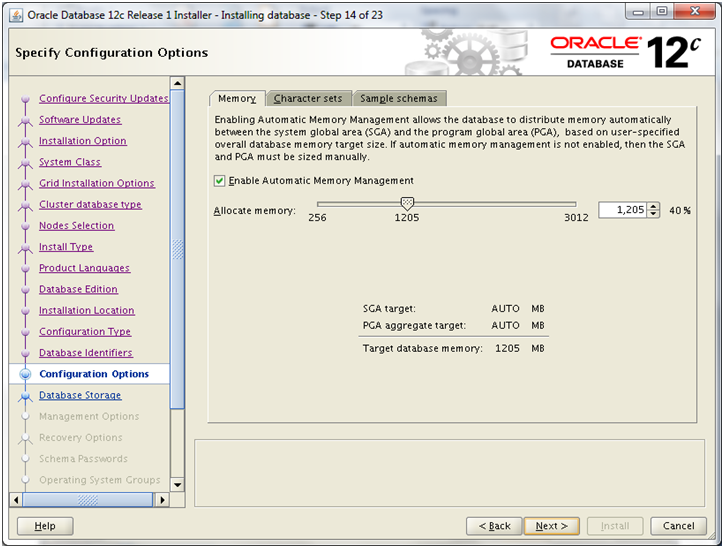The image size is (724, 548).
Task: Click the step marker beside Grid Installation Options
Action: click(25, 184)
